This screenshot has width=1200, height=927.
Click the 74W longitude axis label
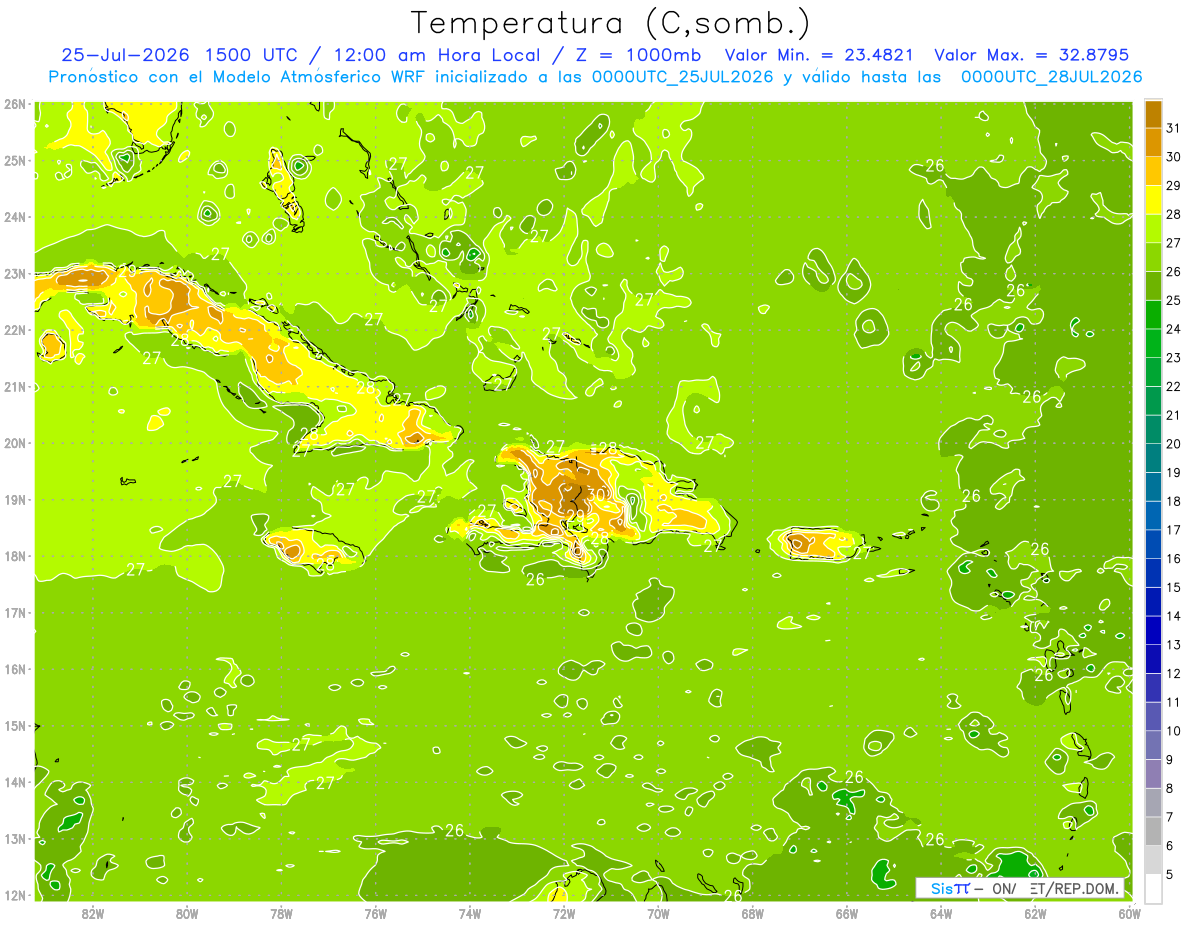[x=470, y=913]
